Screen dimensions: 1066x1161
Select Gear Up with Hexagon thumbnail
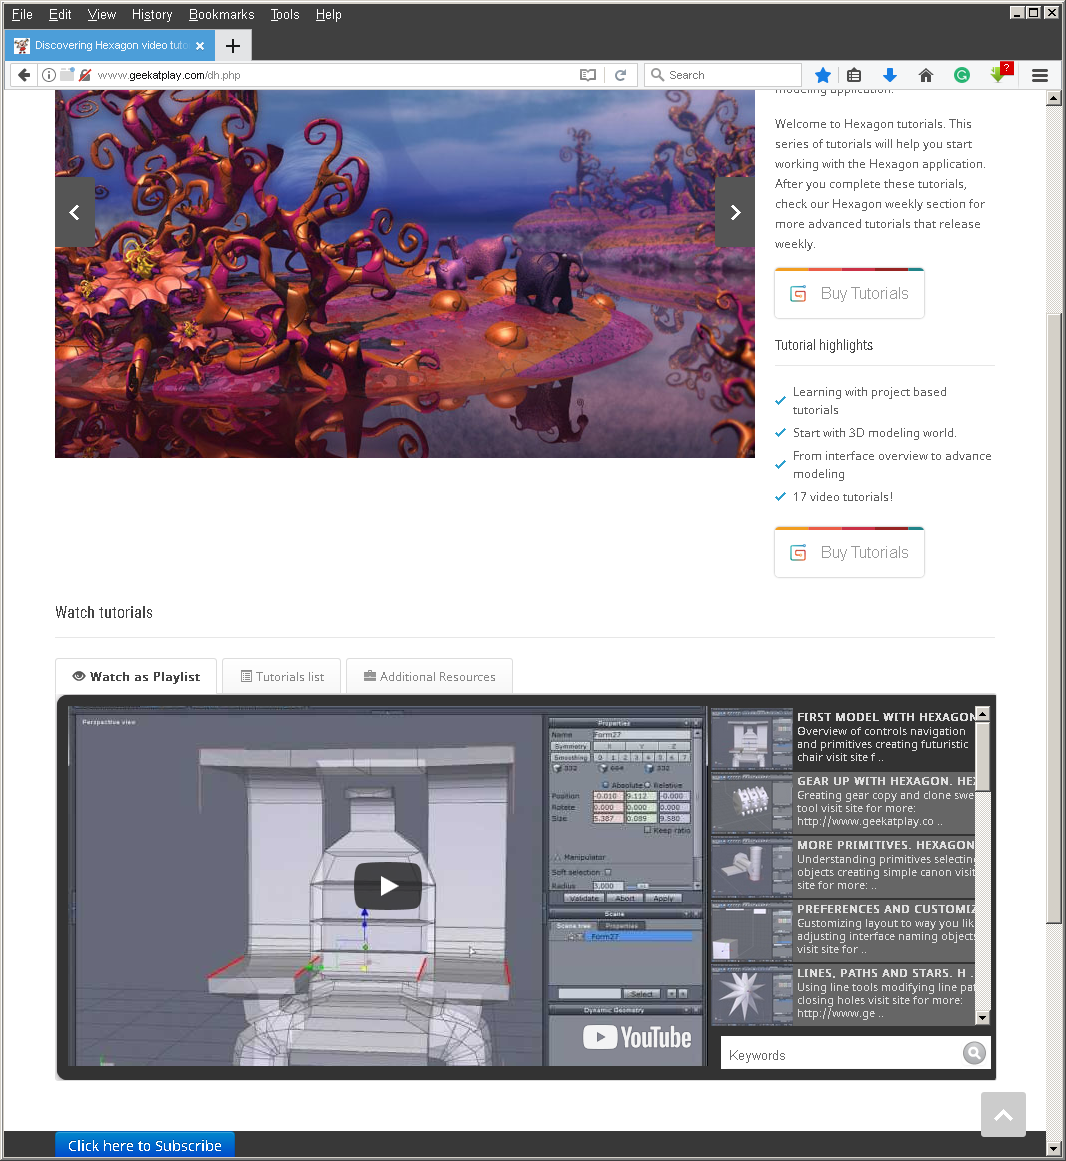pos(751,803)
